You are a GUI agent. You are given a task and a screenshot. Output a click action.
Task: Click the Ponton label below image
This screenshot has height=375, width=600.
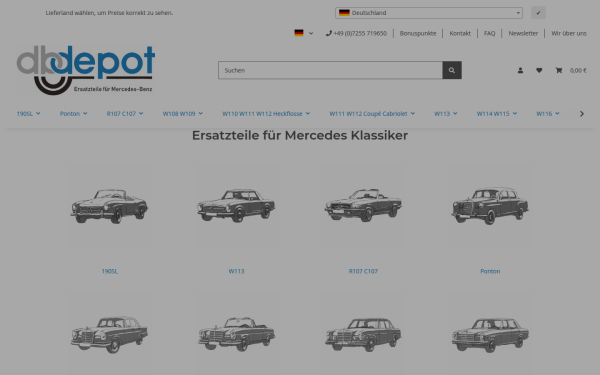coord(490,271)
